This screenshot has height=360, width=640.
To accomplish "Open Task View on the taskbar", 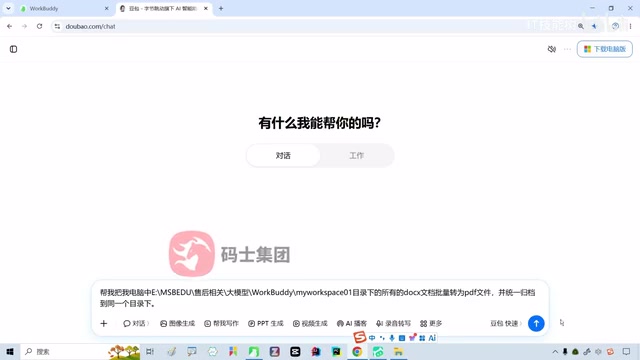I will [150, 351].
